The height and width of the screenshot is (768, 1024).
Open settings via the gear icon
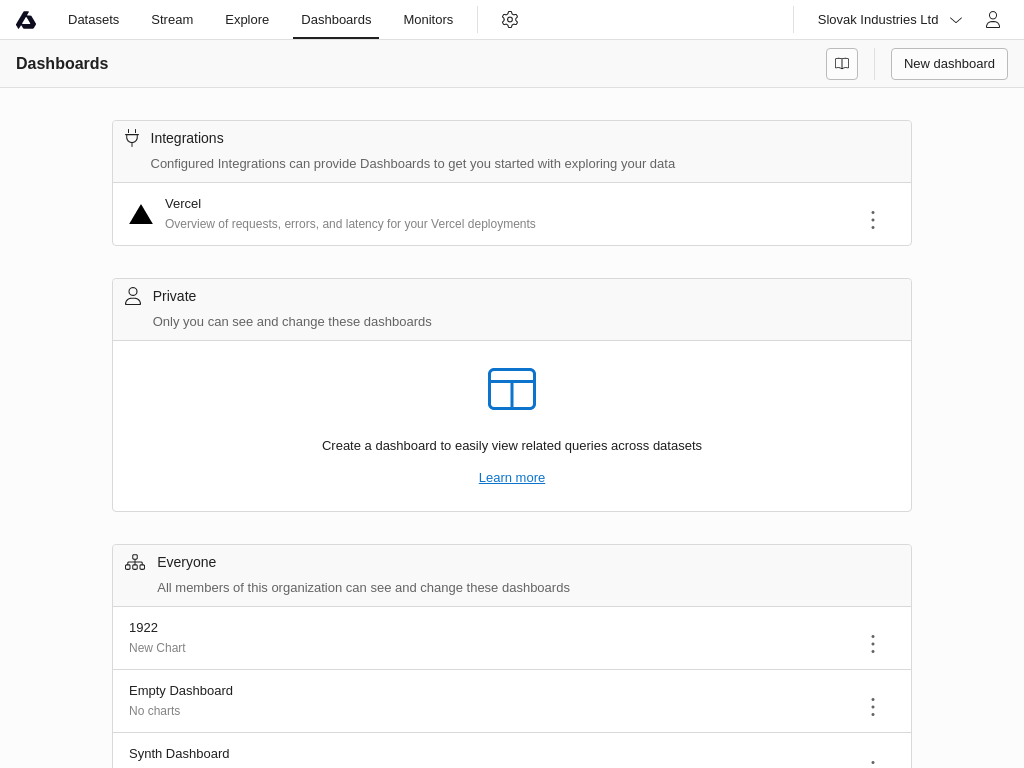pos(510,20)
